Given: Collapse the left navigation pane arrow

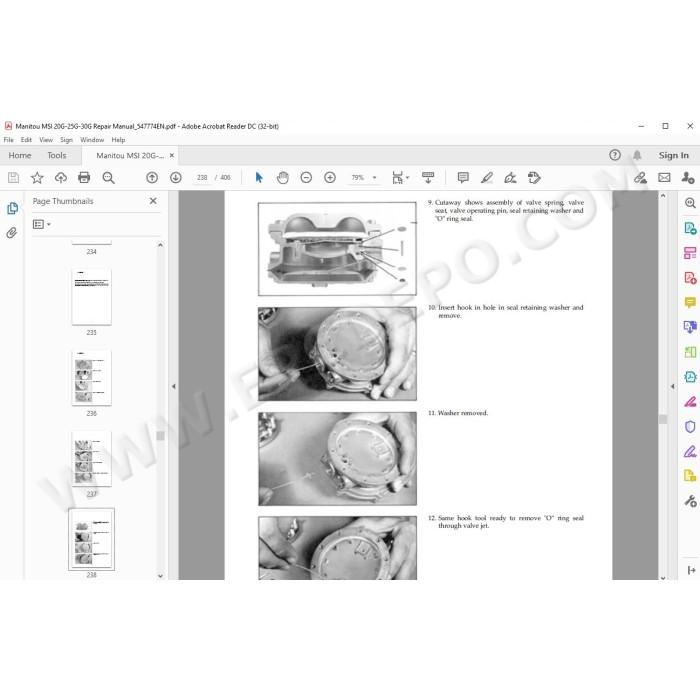Looking at the screenshot, I should tap(174, 386).
